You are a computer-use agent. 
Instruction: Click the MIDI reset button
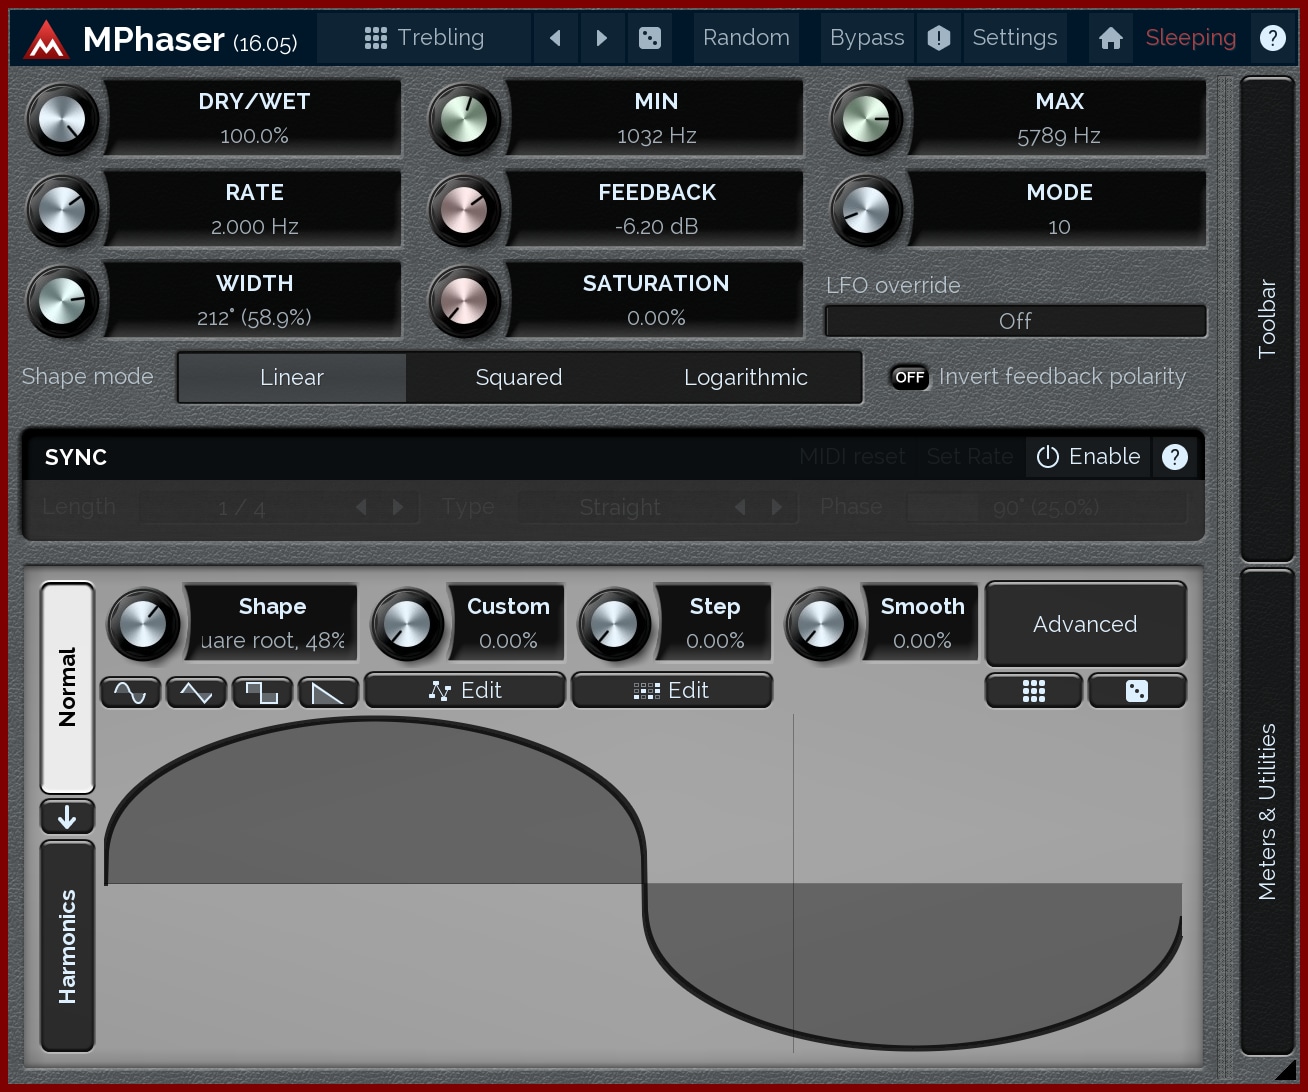852,457
